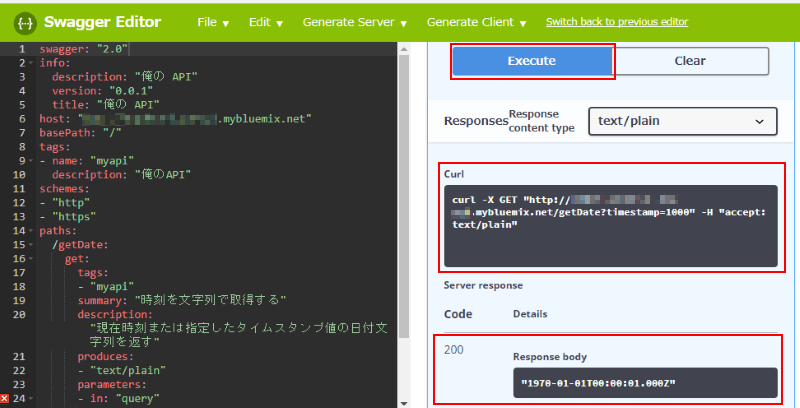Screen dimensions: 800x408
Task: Click the error marker on line 24
Action: pyautogui.click(x=5, y=398)
